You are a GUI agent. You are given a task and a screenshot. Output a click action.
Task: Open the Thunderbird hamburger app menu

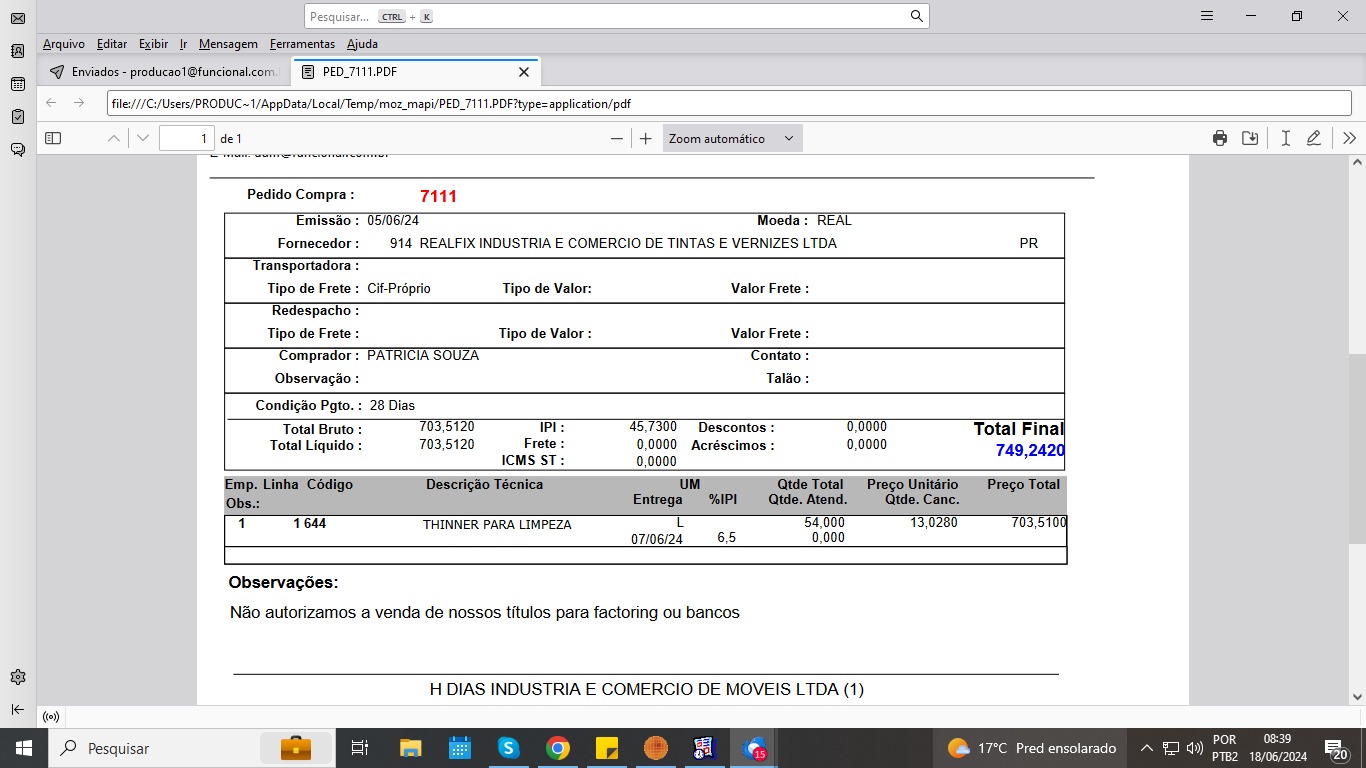1207,16
